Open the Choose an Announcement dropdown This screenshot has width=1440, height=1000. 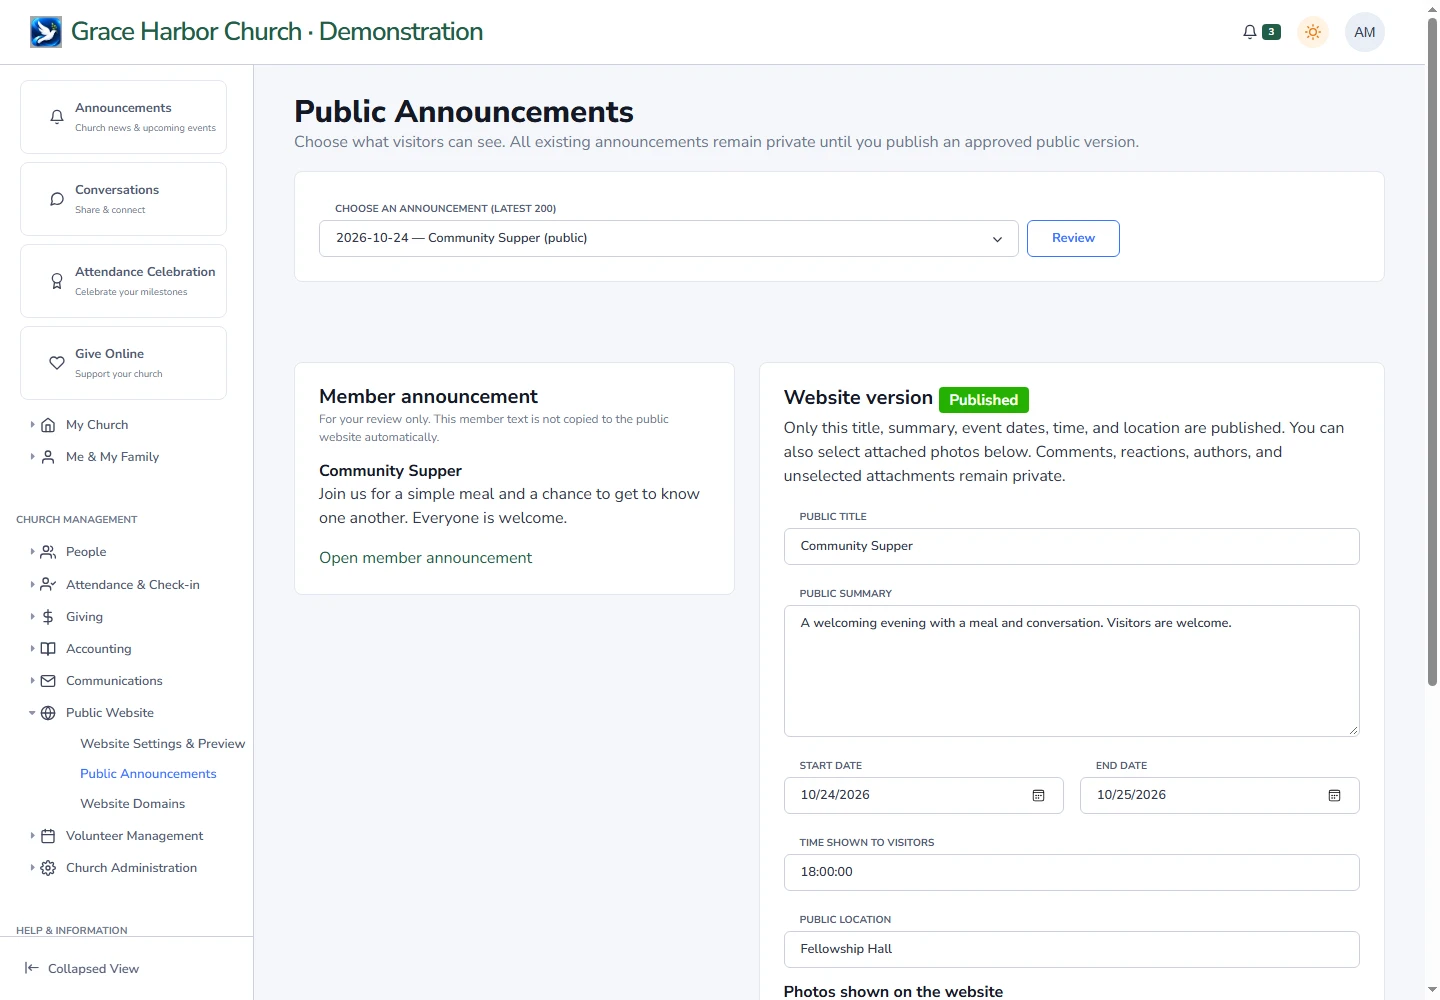pyautogui.click(x=669, y=239)
